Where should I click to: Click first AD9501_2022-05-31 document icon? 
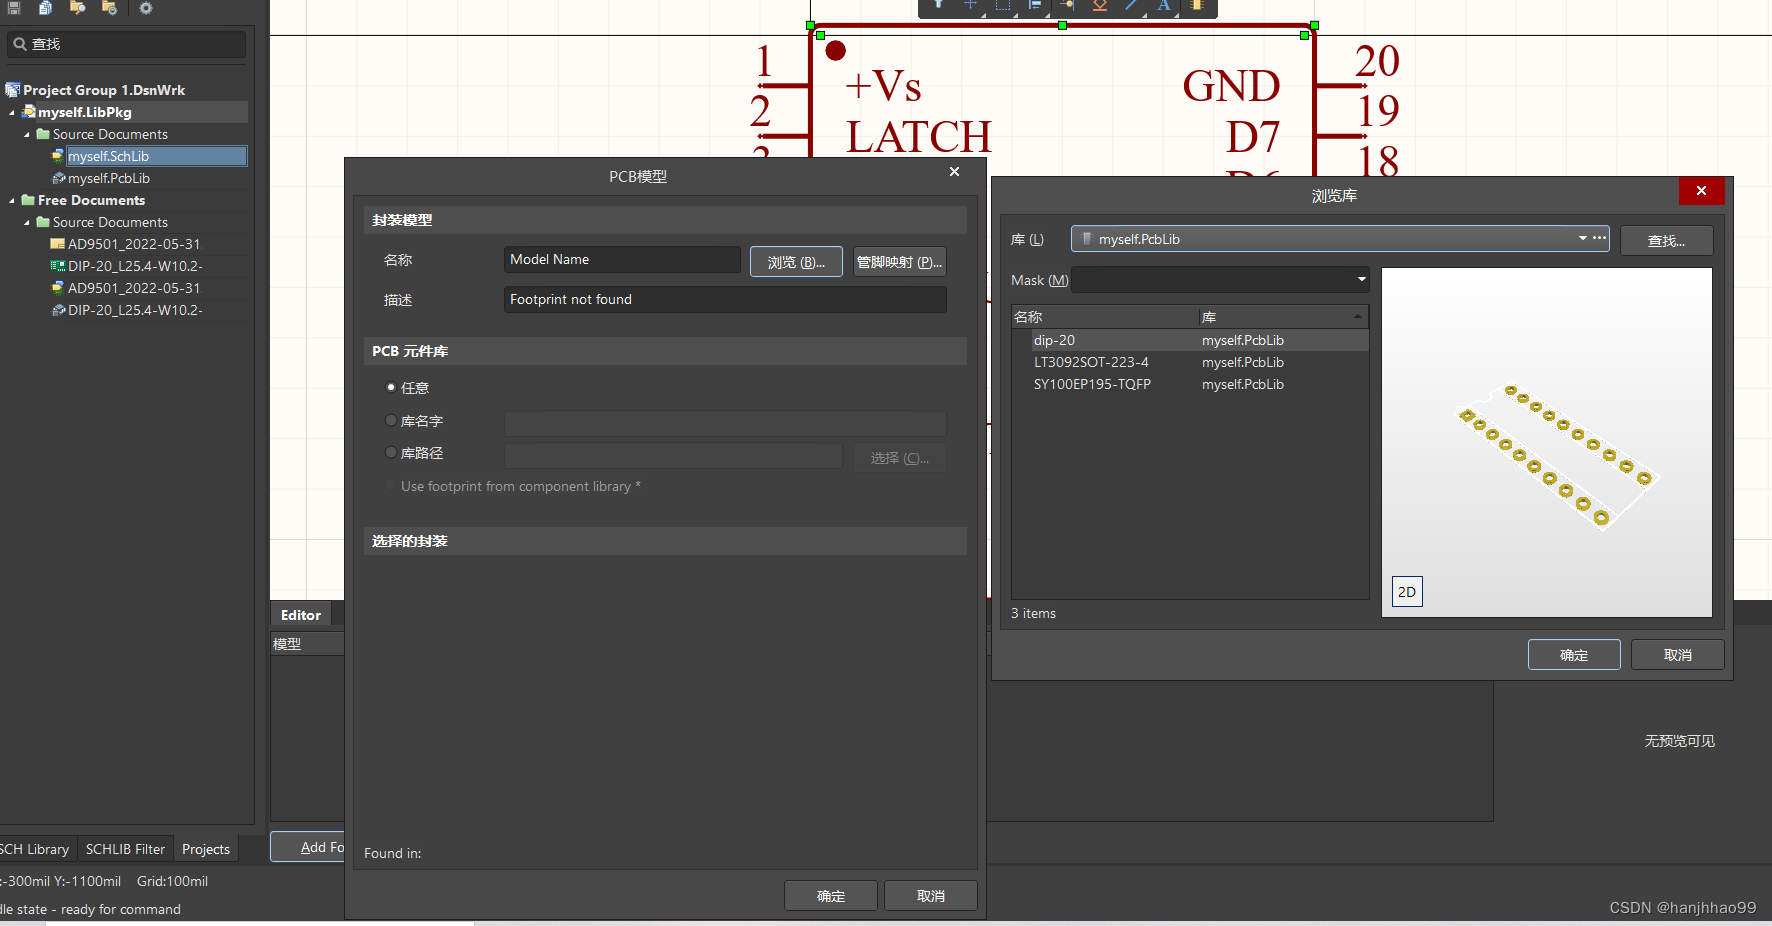point(58,244)
